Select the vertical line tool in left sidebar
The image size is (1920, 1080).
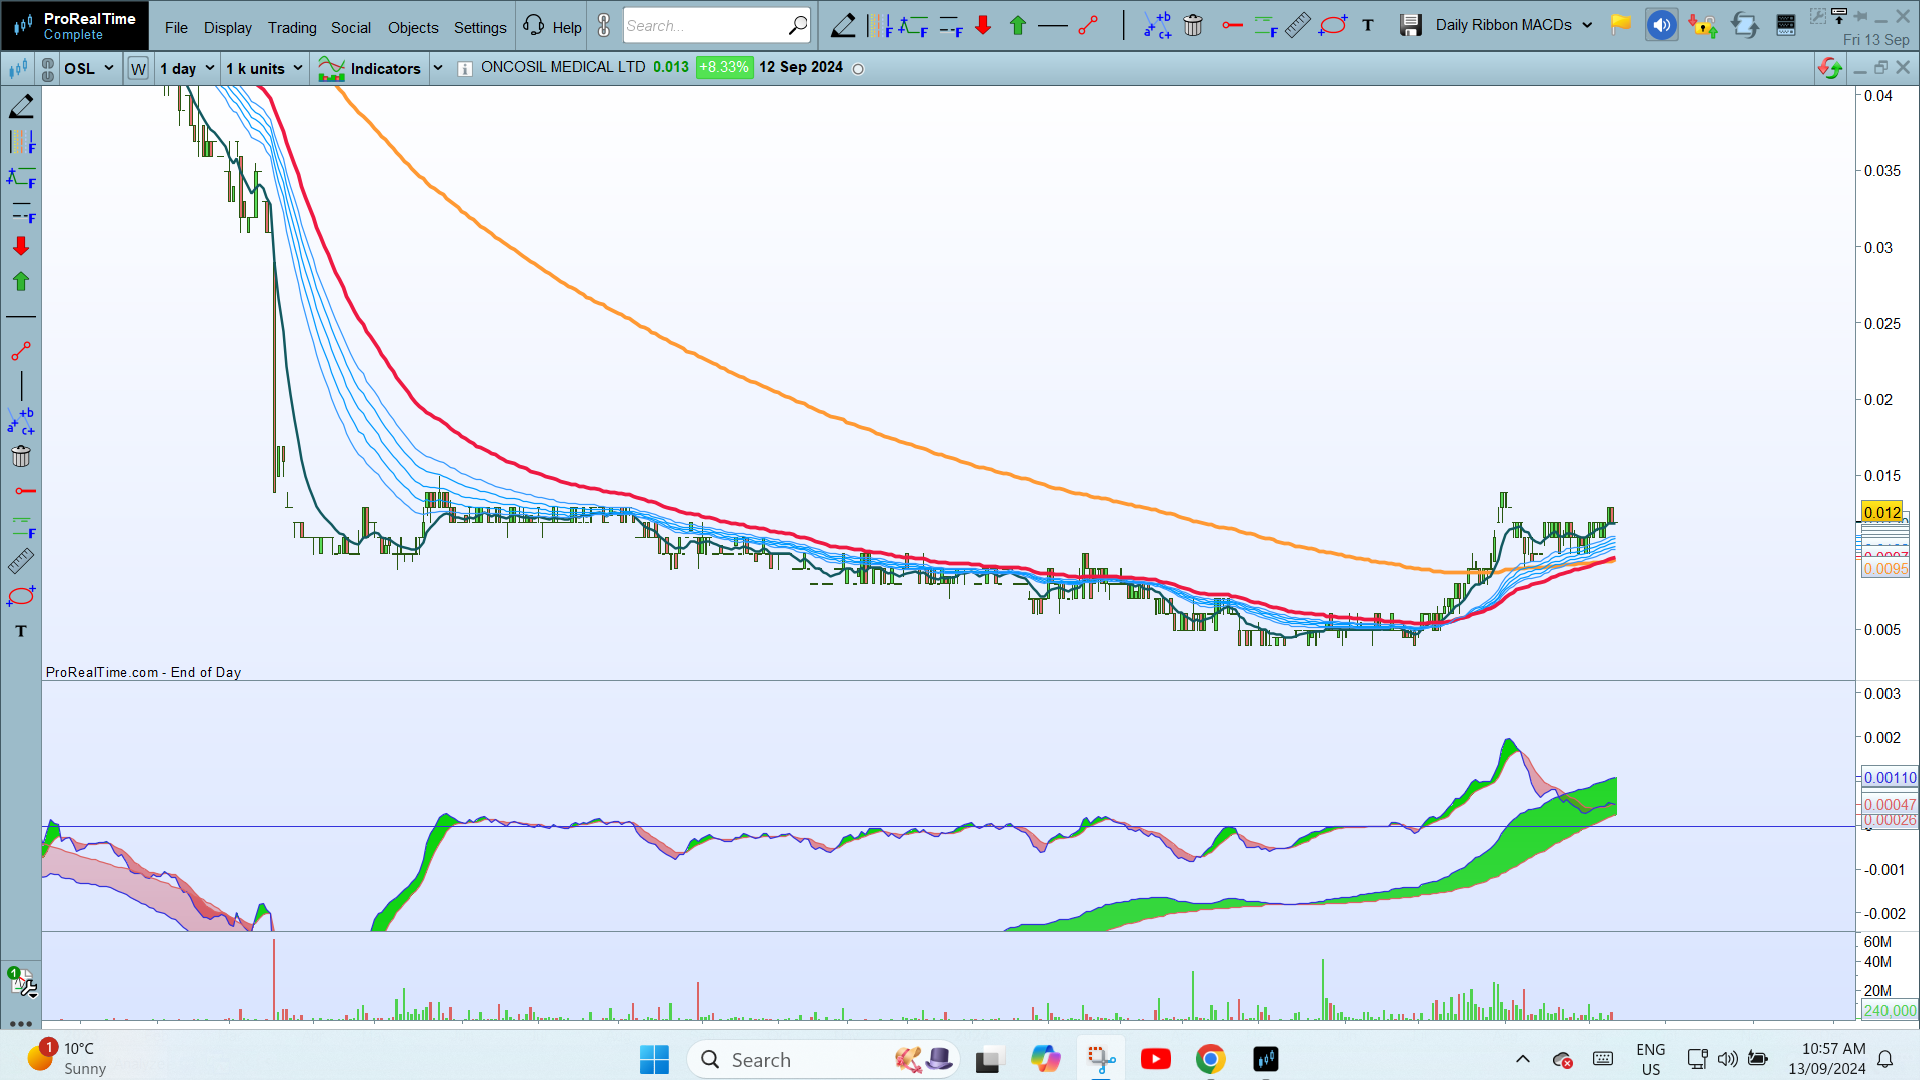(x=21, y=386)
